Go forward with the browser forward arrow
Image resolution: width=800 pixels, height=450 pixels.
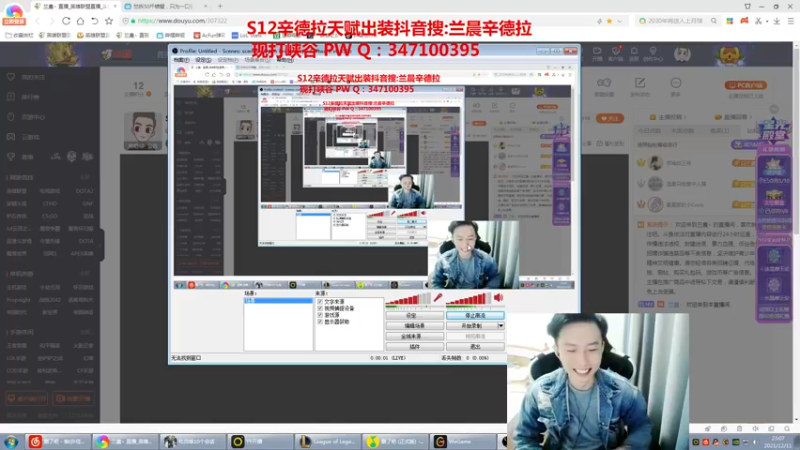tap(52, 21)
